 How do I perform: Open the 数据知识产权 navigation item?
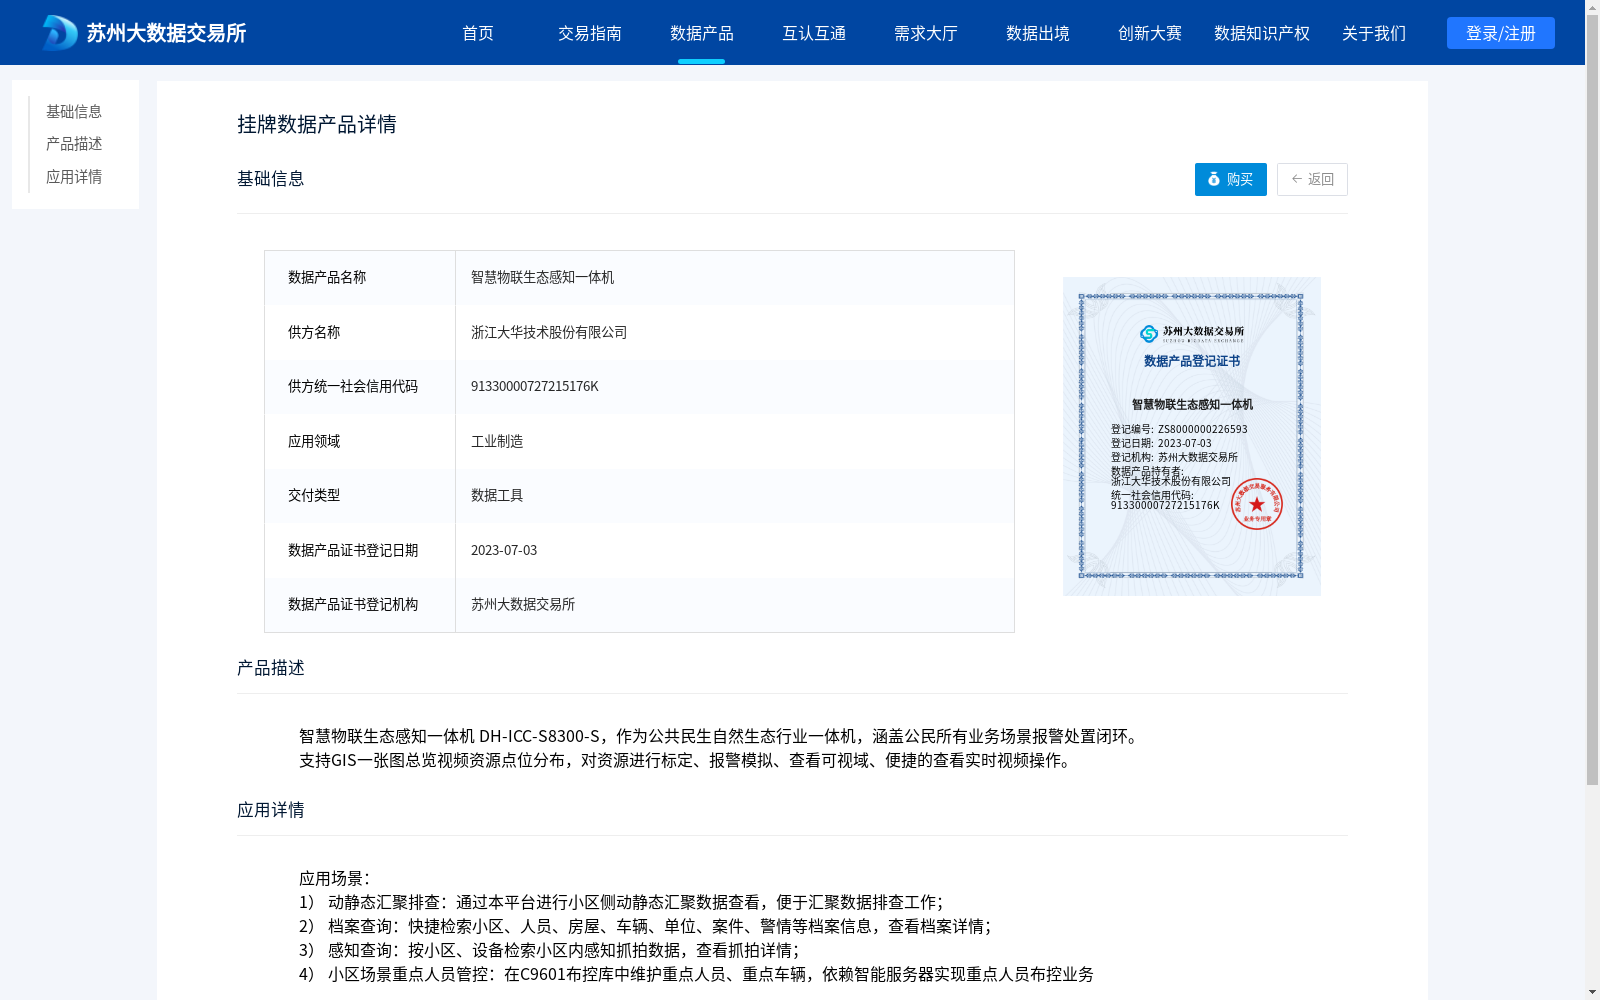pyautogui.click(x=1262, y=33)
